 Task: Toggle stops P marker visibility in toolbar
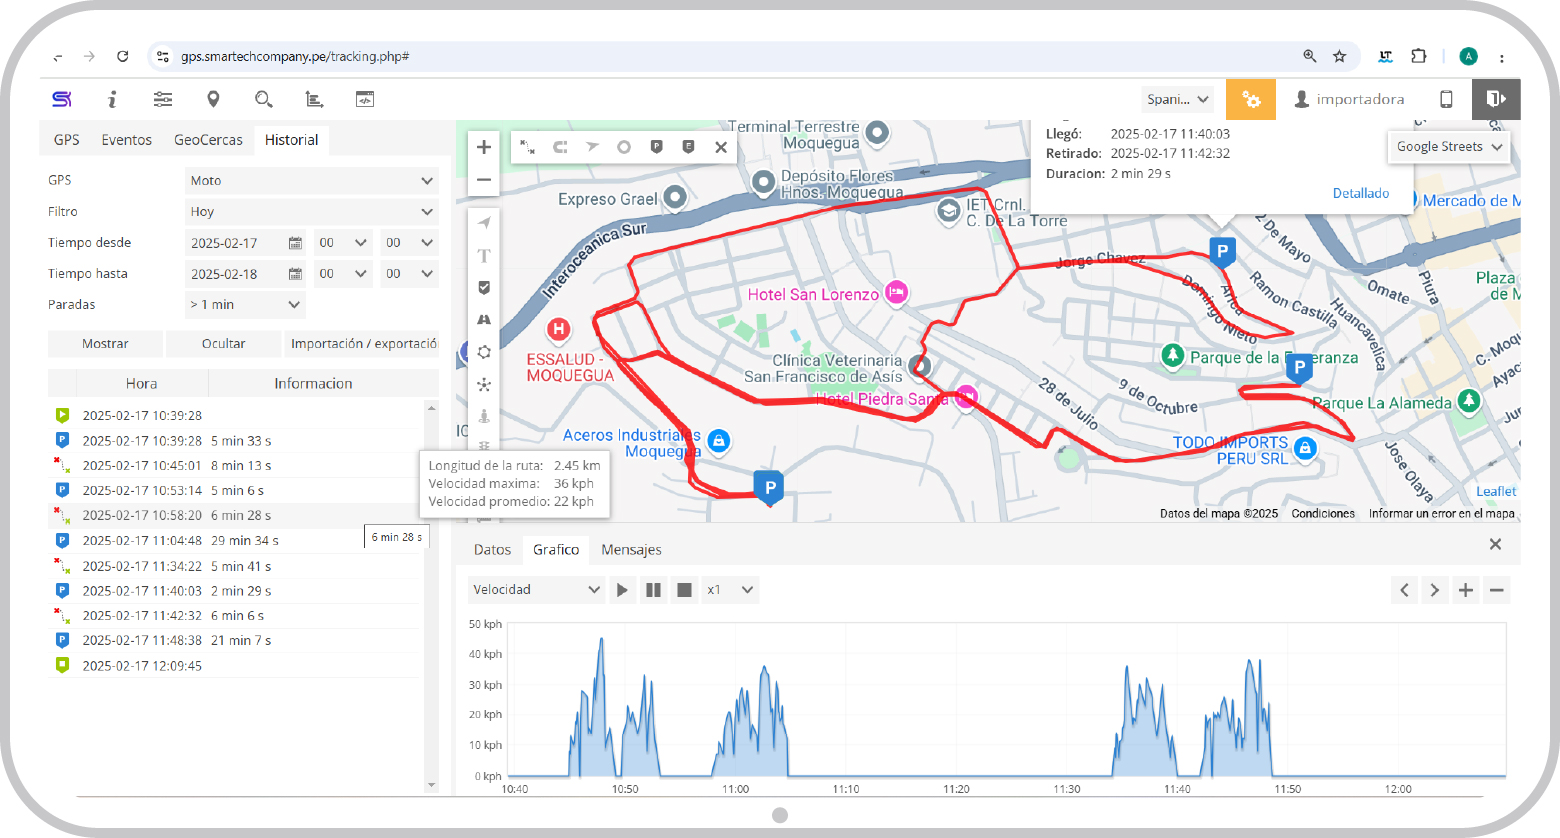coord(656,147)
